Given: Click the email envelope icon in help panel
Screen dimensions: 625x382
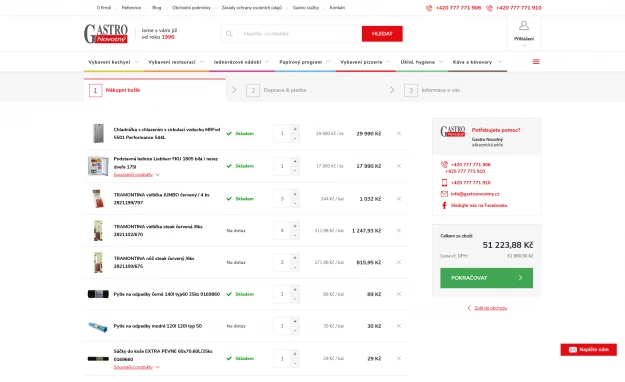Looking at the screenshot, I should pos(444,194).
